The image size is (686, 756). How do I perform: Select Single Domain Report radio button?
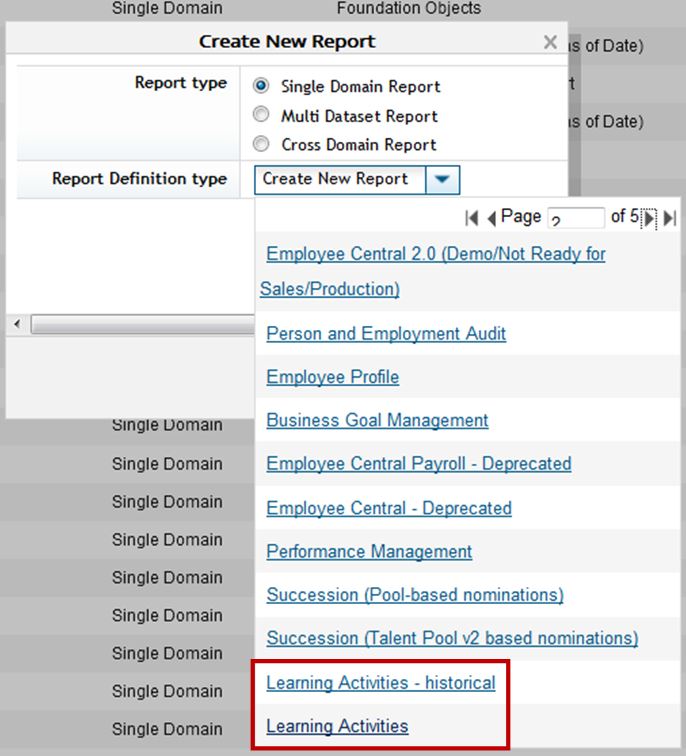[x=261, y=86]
